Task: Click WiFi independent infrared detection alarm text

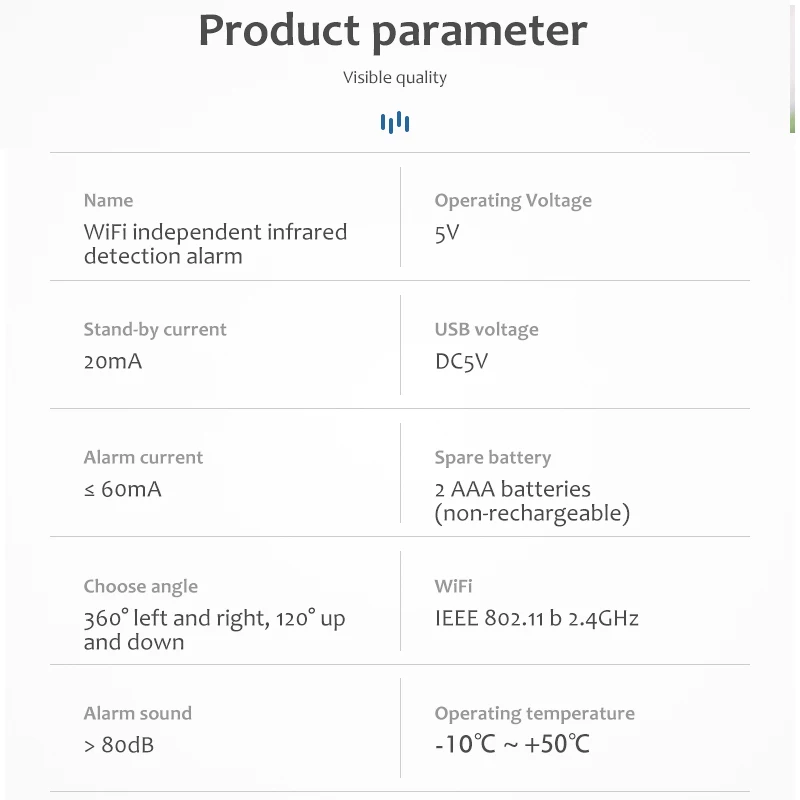Action: pyautogui.click(x=215, y=244)
